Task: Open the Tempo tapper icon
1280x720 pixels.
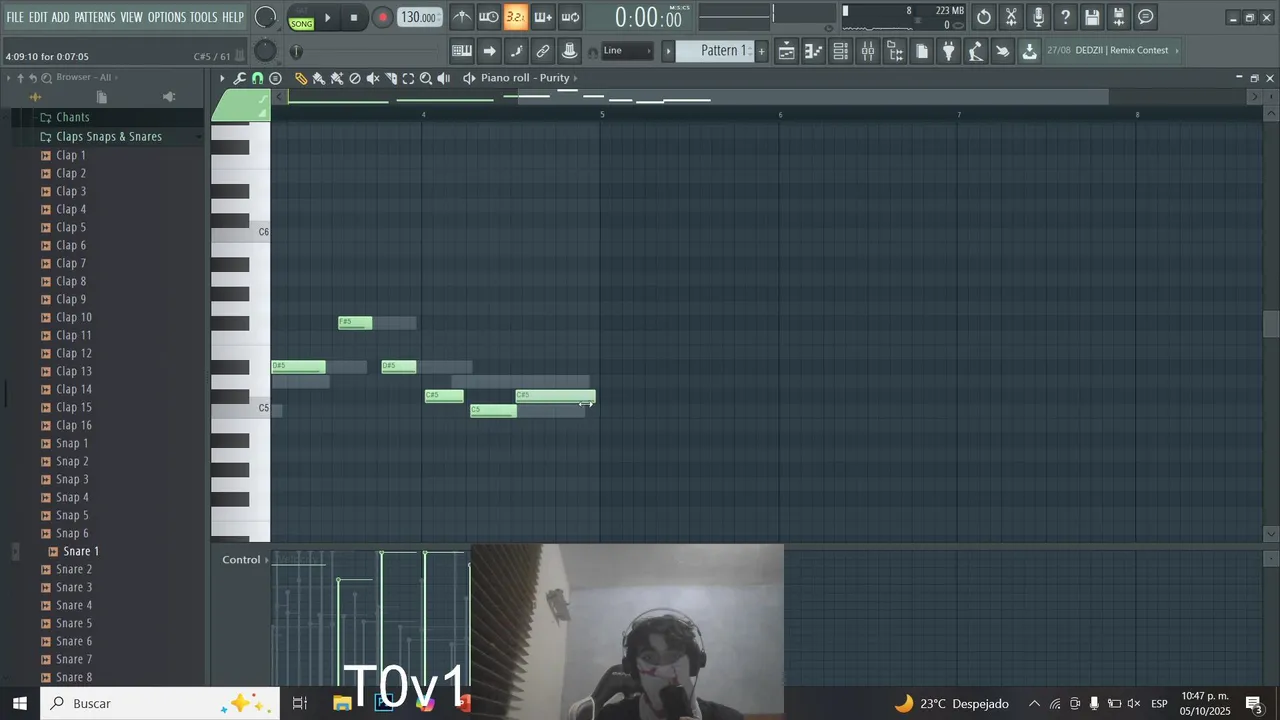Action: click(x=976, y=51)
